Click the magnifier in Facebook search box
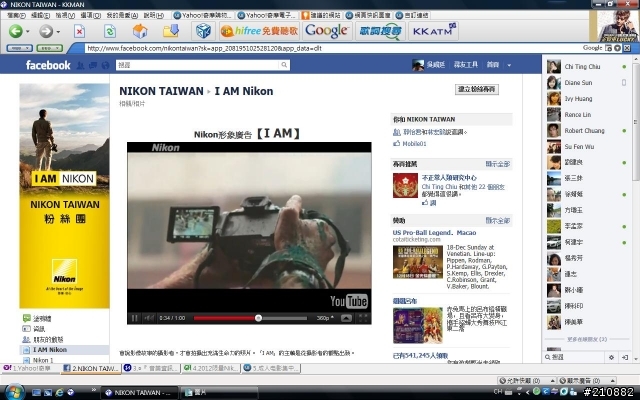 [x=284, y=65]
